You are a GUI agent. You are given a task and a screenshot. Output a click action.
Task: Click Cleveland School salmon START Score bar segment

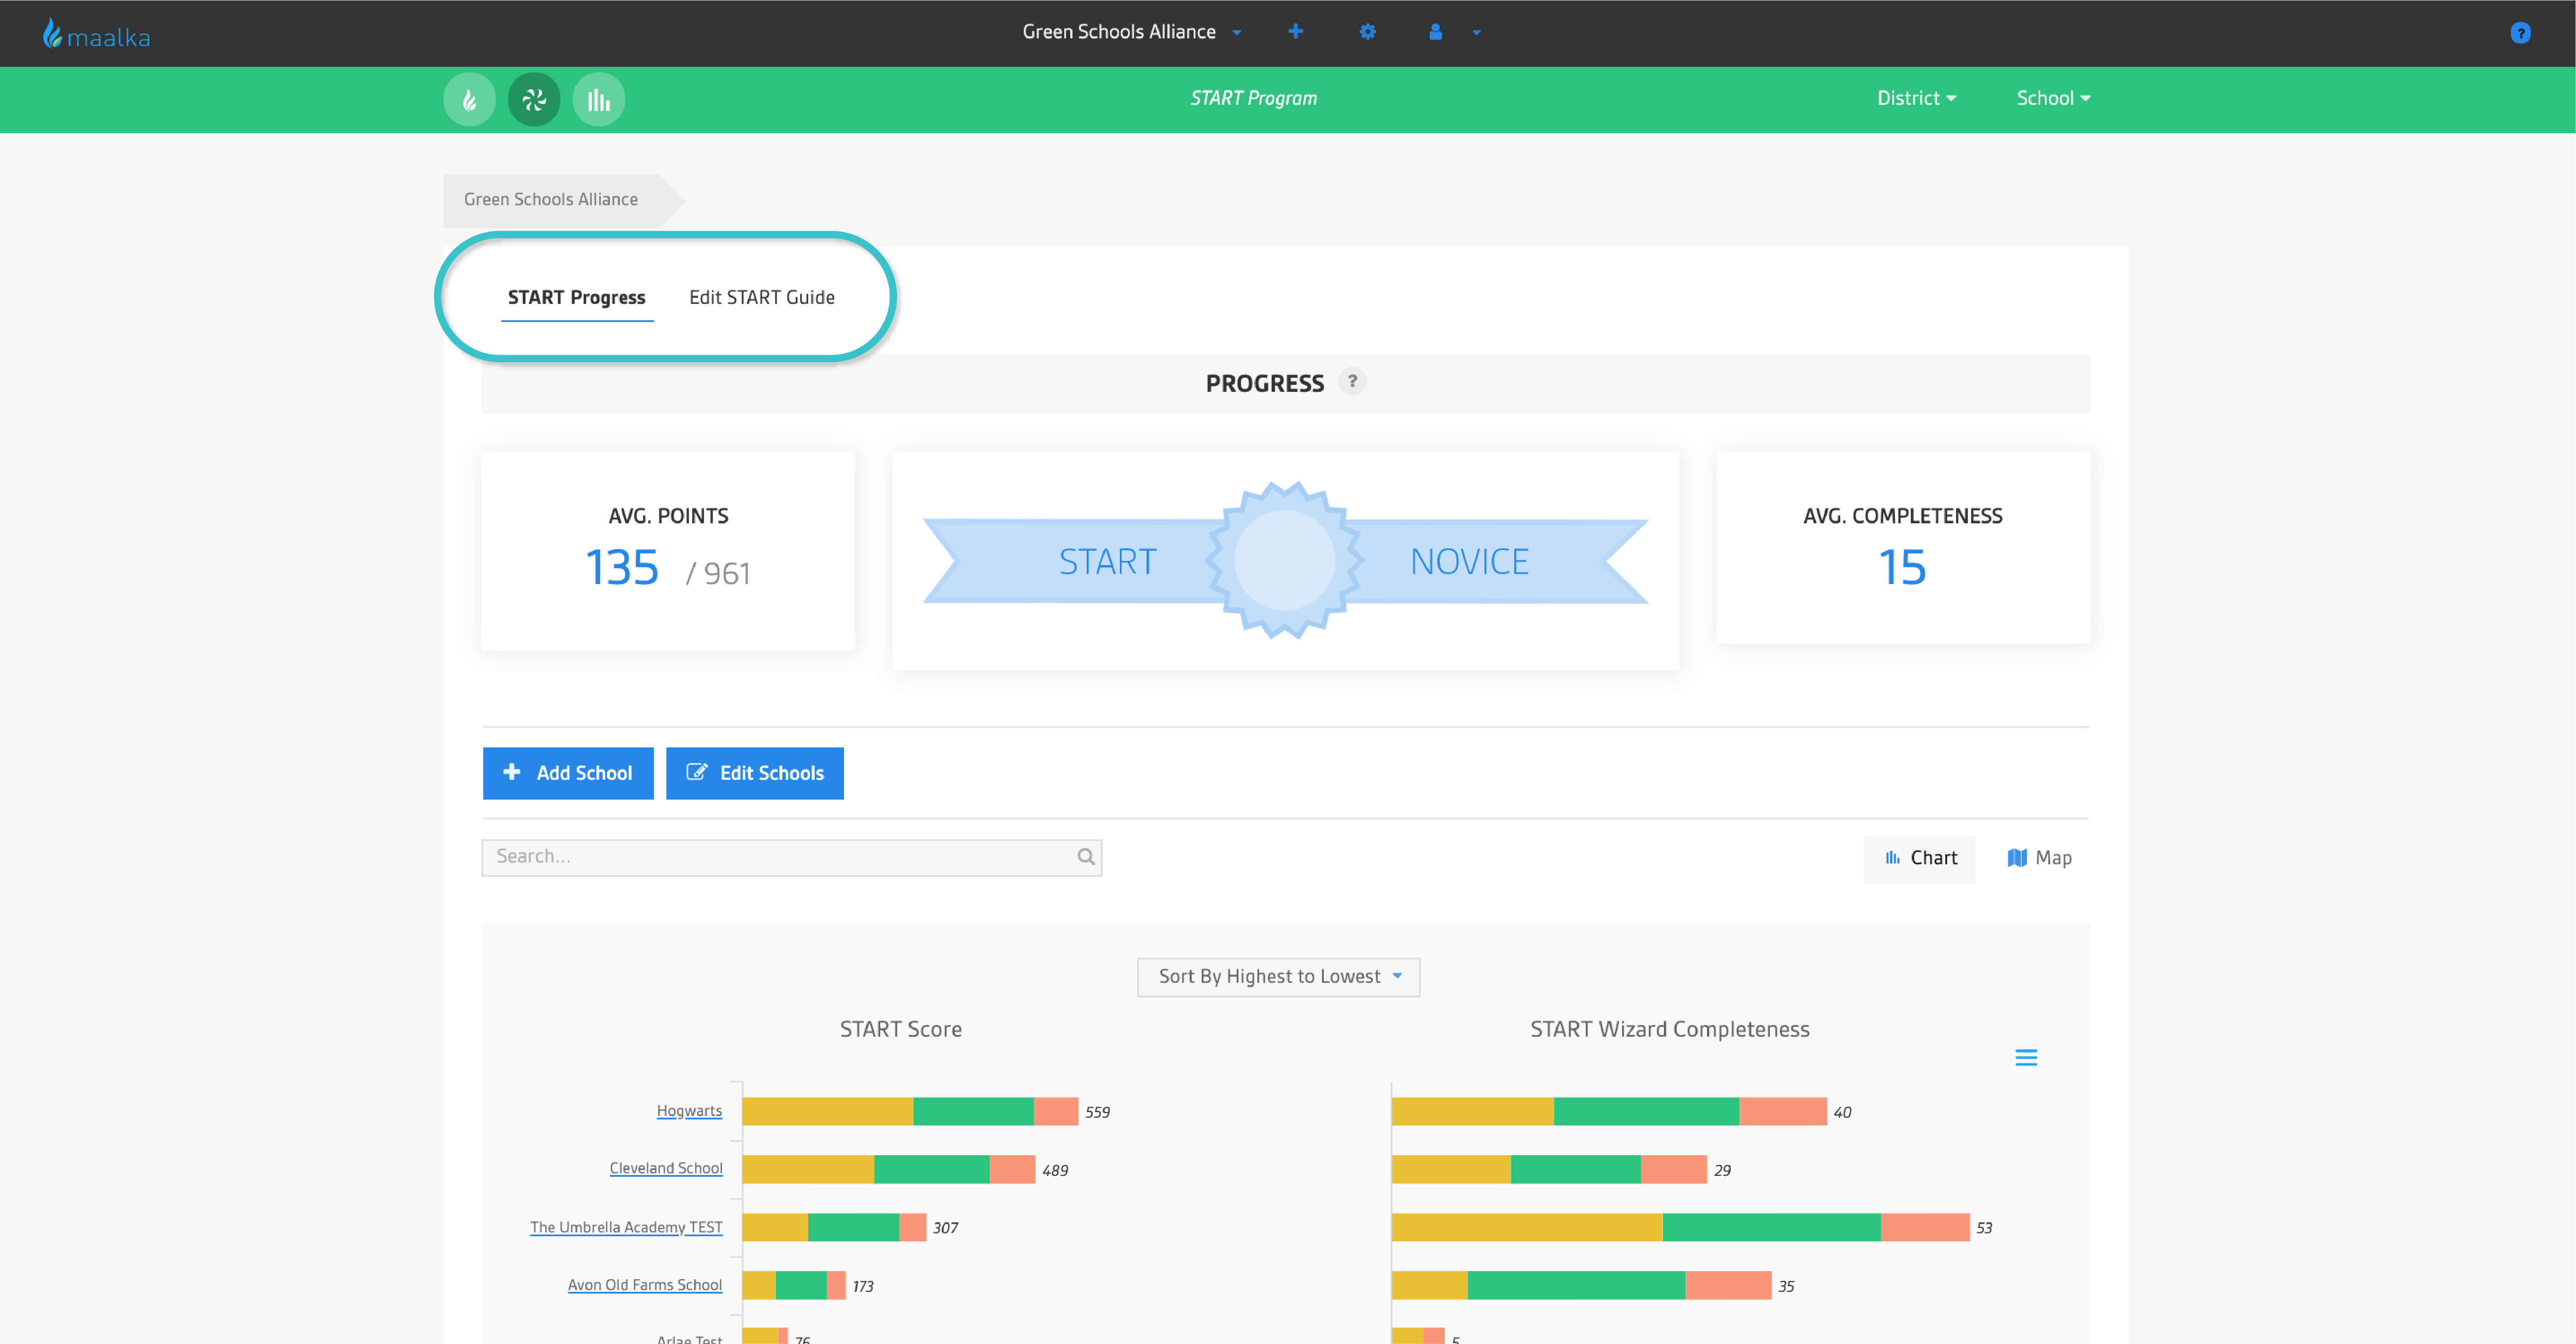click(1012, 1169)
